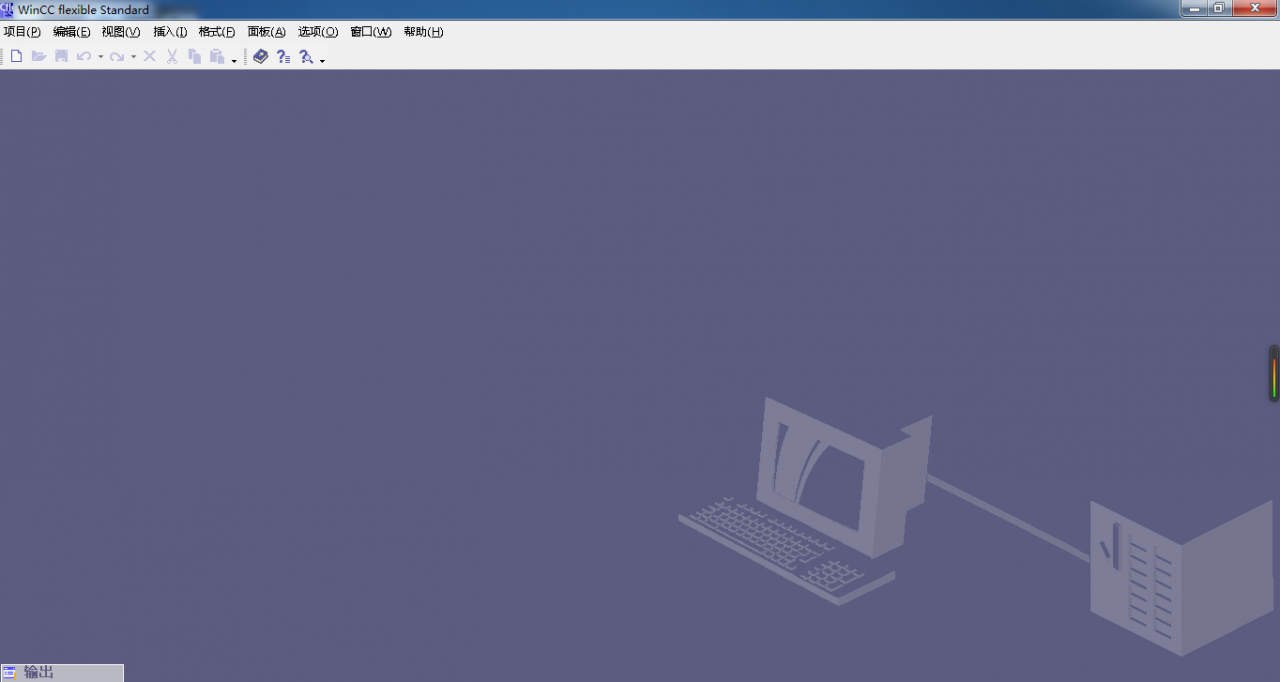1280x682 pixels.
Task: Open the 面板(A) menu
Action: pyautogui.click(x=267, y=32)
